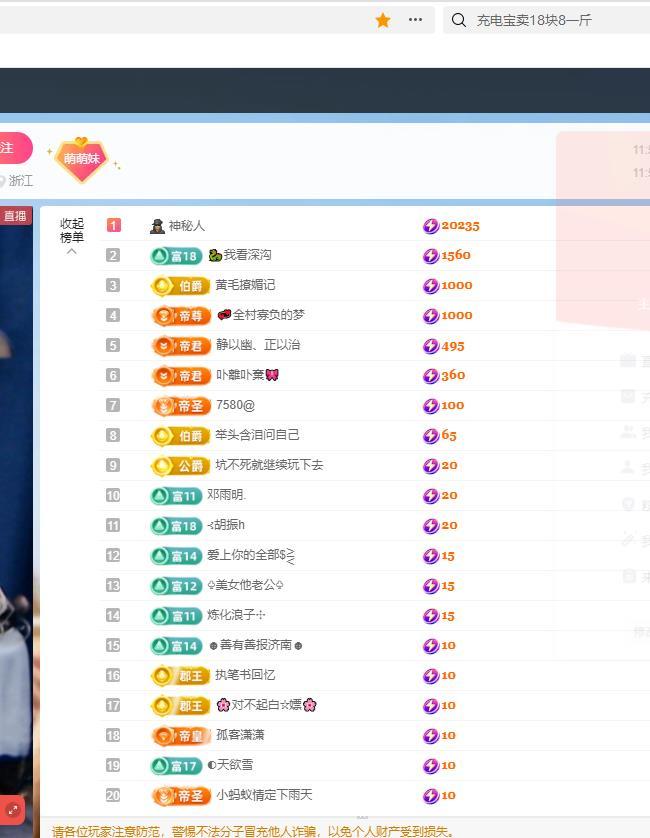
Task: Click the 1560 contribution value
Action: click(456, 255)
